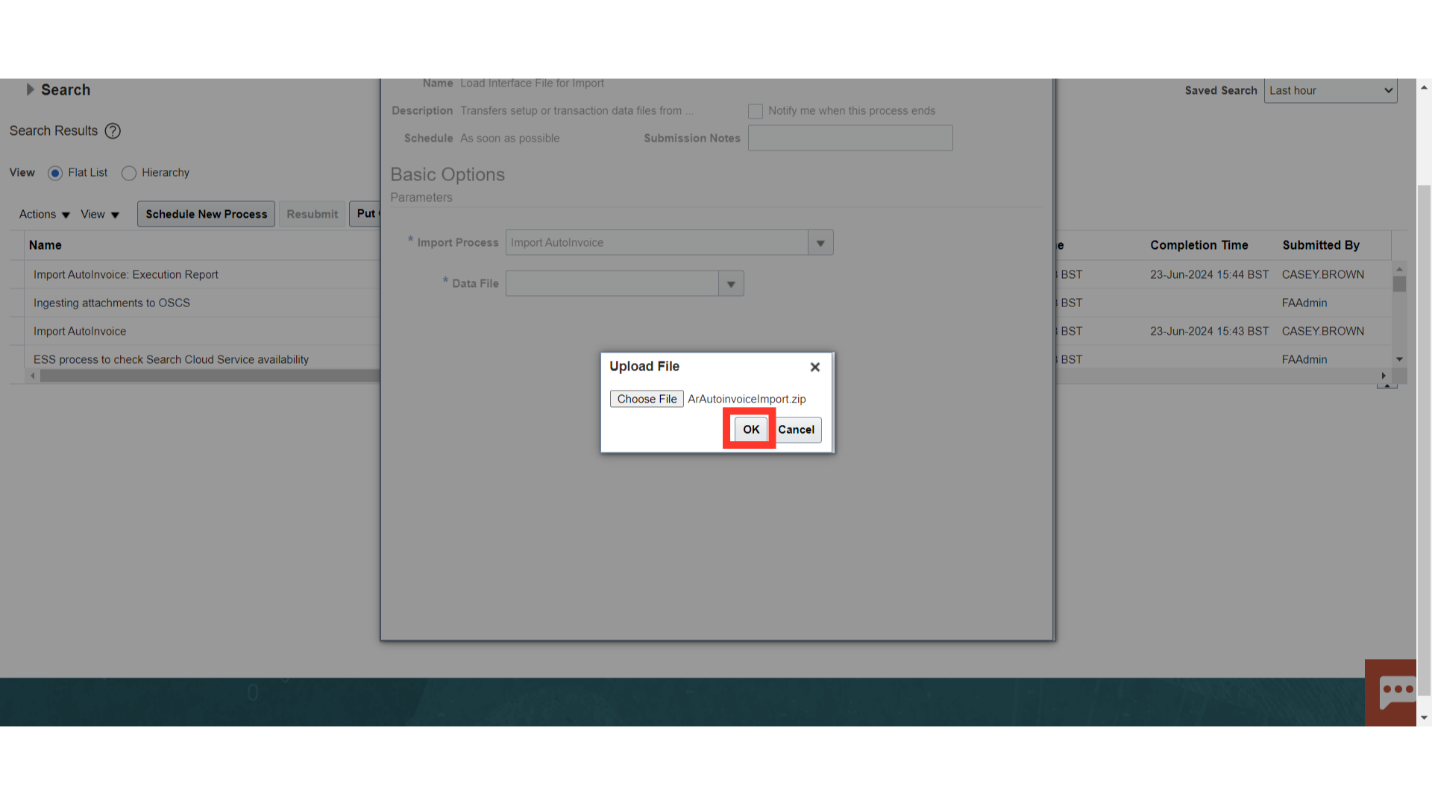Click the Name column header
This screenshot has height=805, width=1432.
pos(45,245)
